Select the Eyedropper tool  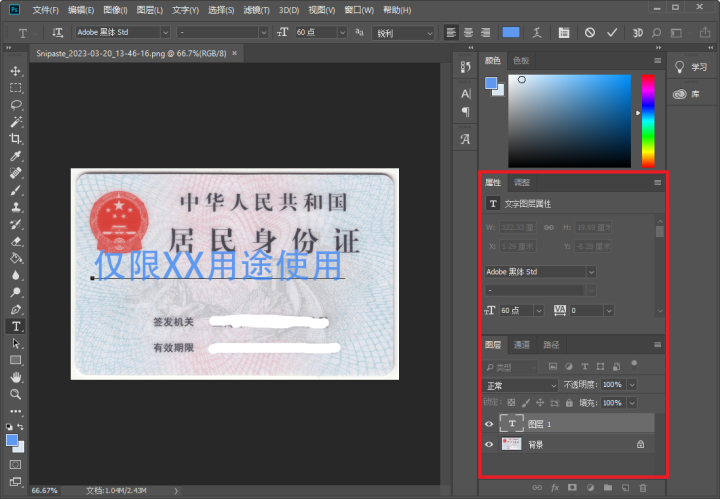pyautogui.click(x=16, y=156)
